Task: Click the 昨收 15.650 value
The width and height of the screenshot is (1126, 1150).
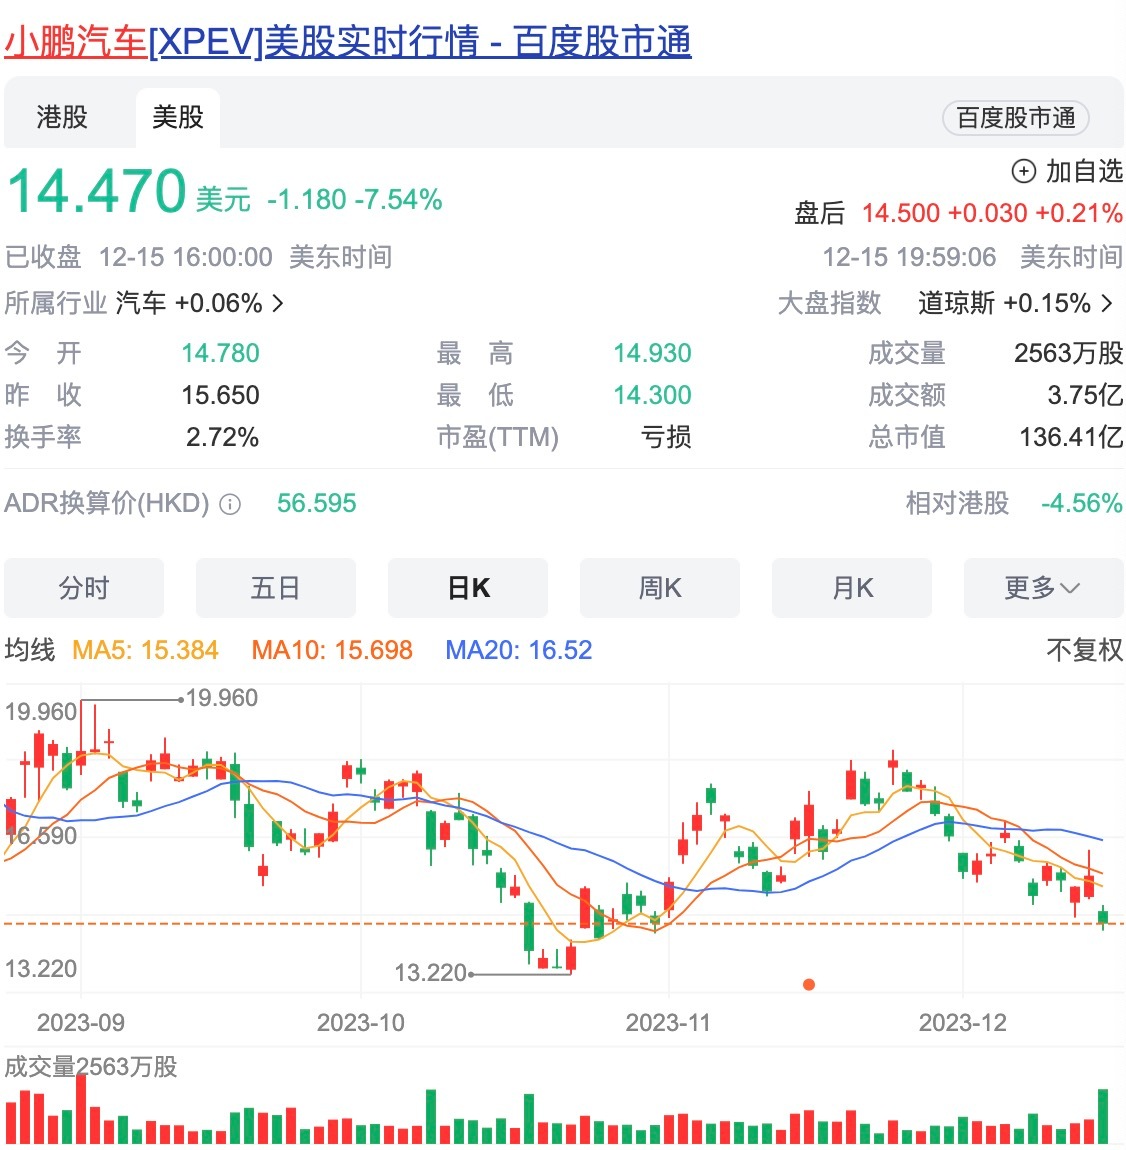Action: pos(221,395)
